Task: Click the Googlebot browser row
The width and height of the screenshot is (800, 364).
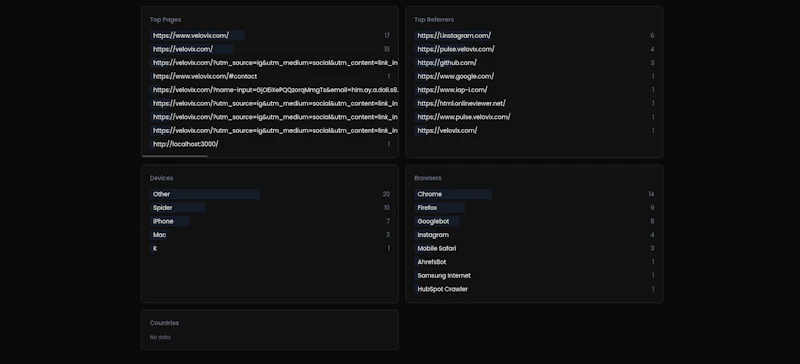Action: [534, 222]
